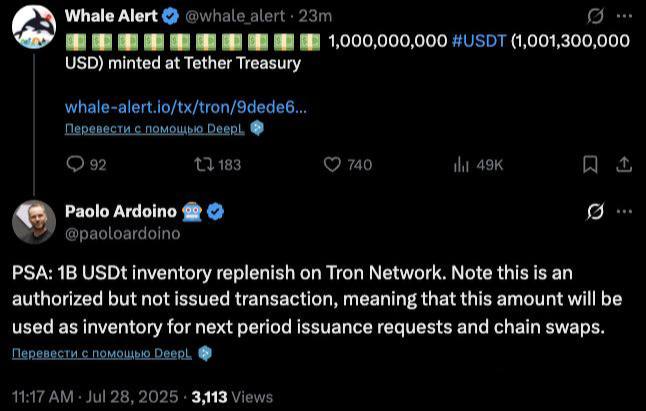Image resolution: width=646 pixels, height=411 pixels.
Task: Click Grok icon on Whale Alert tweet
Action: tap(596, 16)
